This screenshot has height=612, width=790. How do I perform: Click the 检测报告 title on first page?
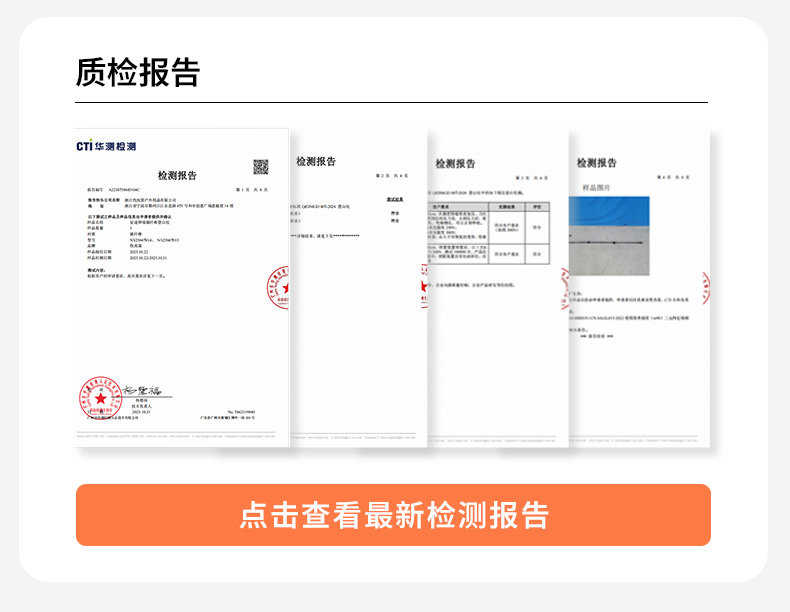point(178,174)
